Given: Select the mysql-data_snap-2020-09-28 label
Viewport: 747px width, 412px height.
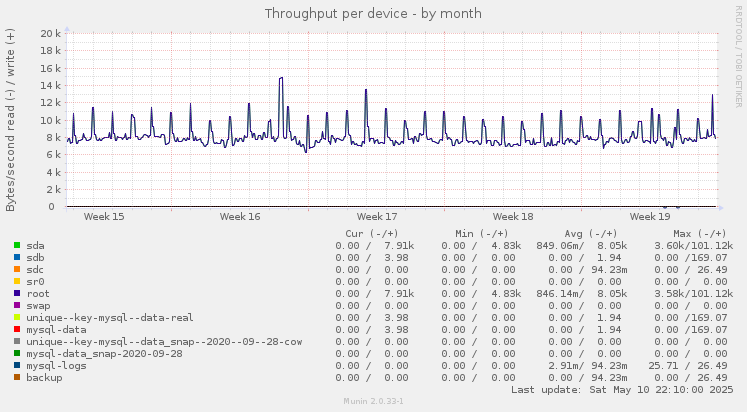Looking at the screenshot, I should point(104,354).
